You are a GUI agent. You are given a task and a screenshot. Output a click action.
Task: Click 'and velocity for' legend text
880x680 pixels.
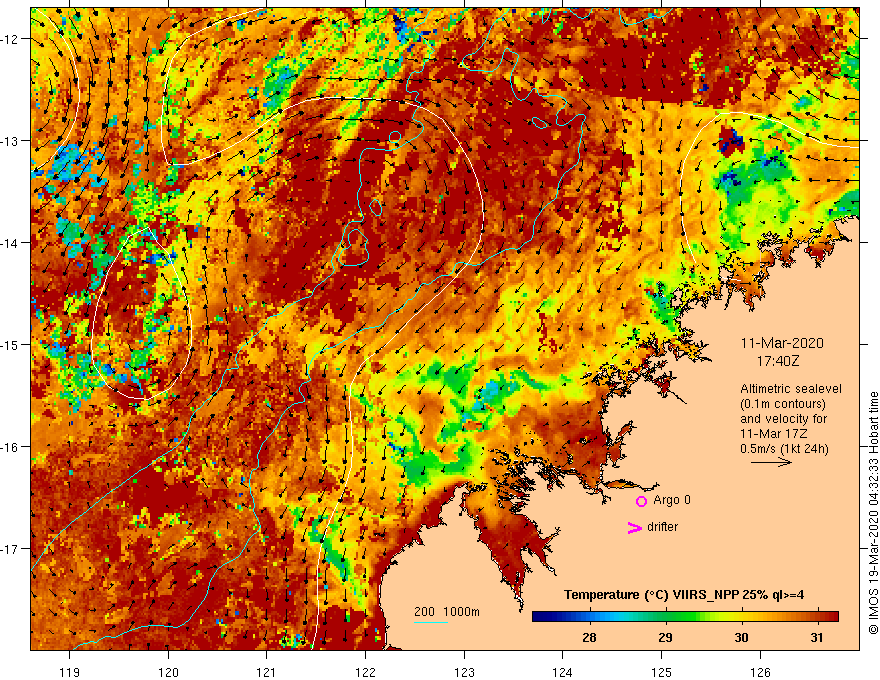tap(783, 419)
